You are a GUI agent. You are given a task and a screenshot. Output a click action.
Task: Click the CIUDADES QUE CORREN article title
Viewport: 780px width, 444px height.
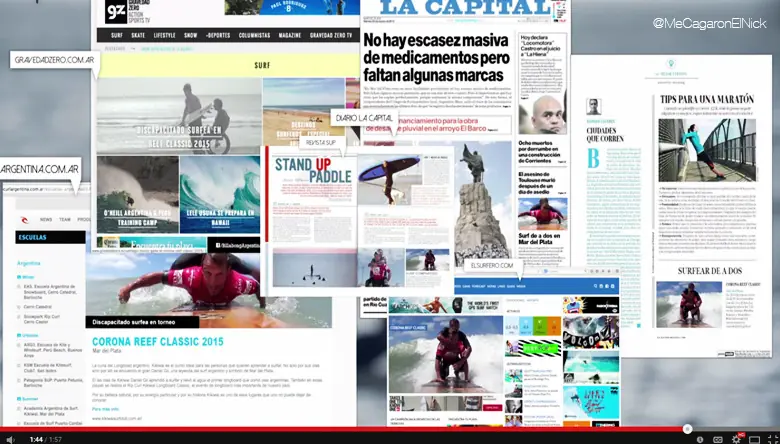pos(604,135)
